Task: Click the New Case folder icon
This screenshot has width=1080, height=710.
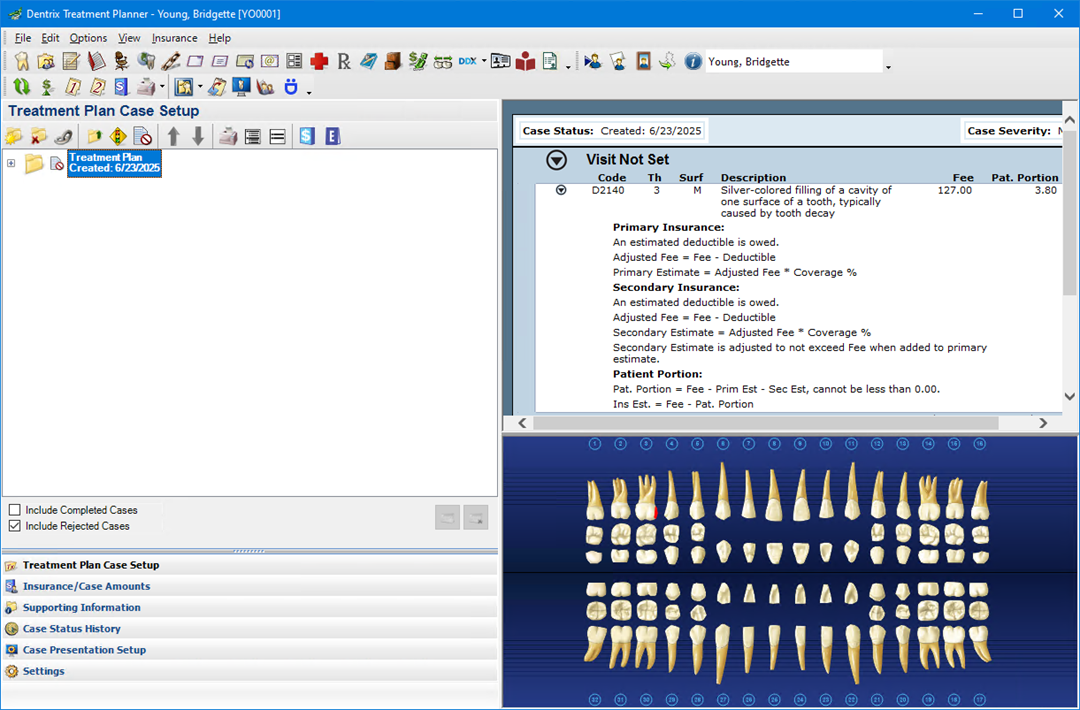Action: (x=14, y=137)
